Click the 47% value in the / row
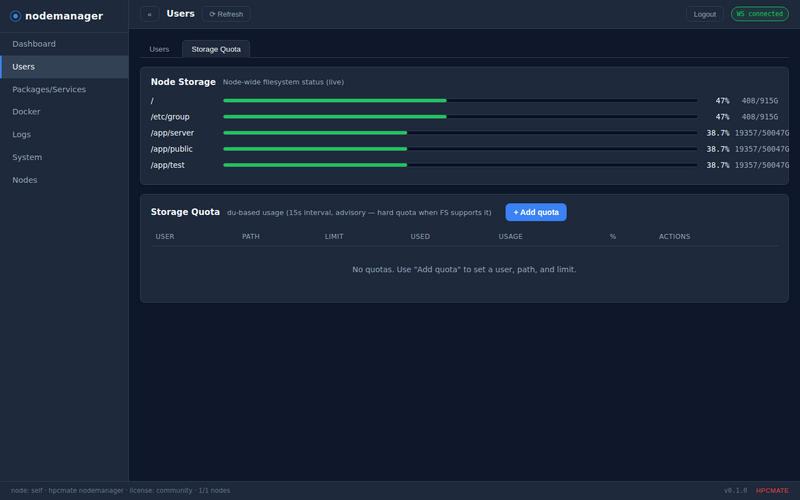 point(722,101)
